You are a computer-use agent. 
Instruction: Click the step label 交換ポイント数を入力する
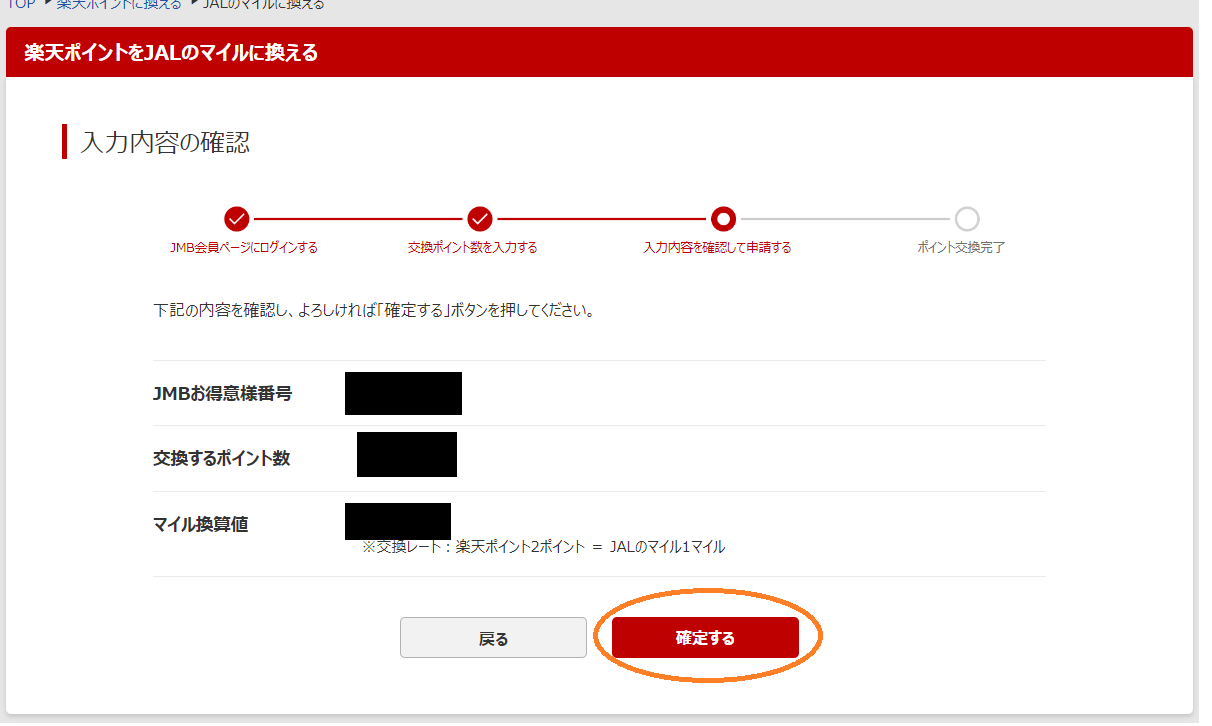coord(472,248)
